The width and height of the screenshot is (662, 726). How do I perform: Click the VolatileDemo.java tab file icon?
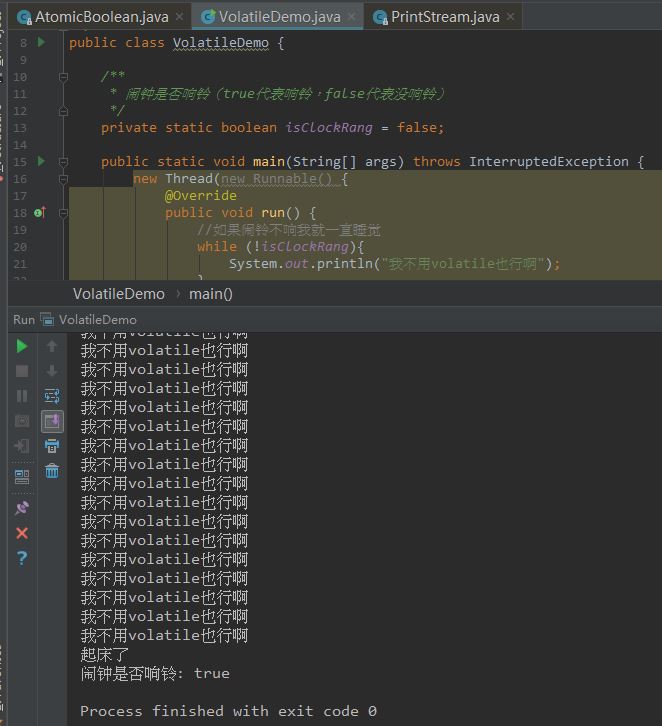208,17
